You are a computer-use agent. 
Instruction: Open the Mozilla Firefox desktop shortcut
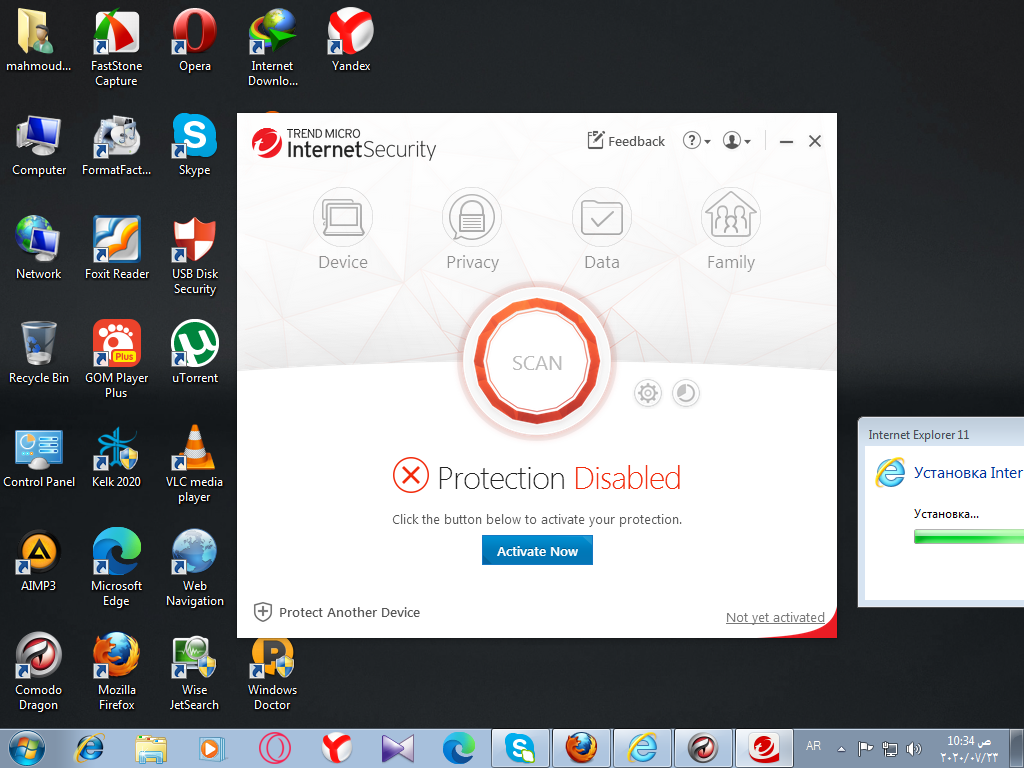[116, 671]
